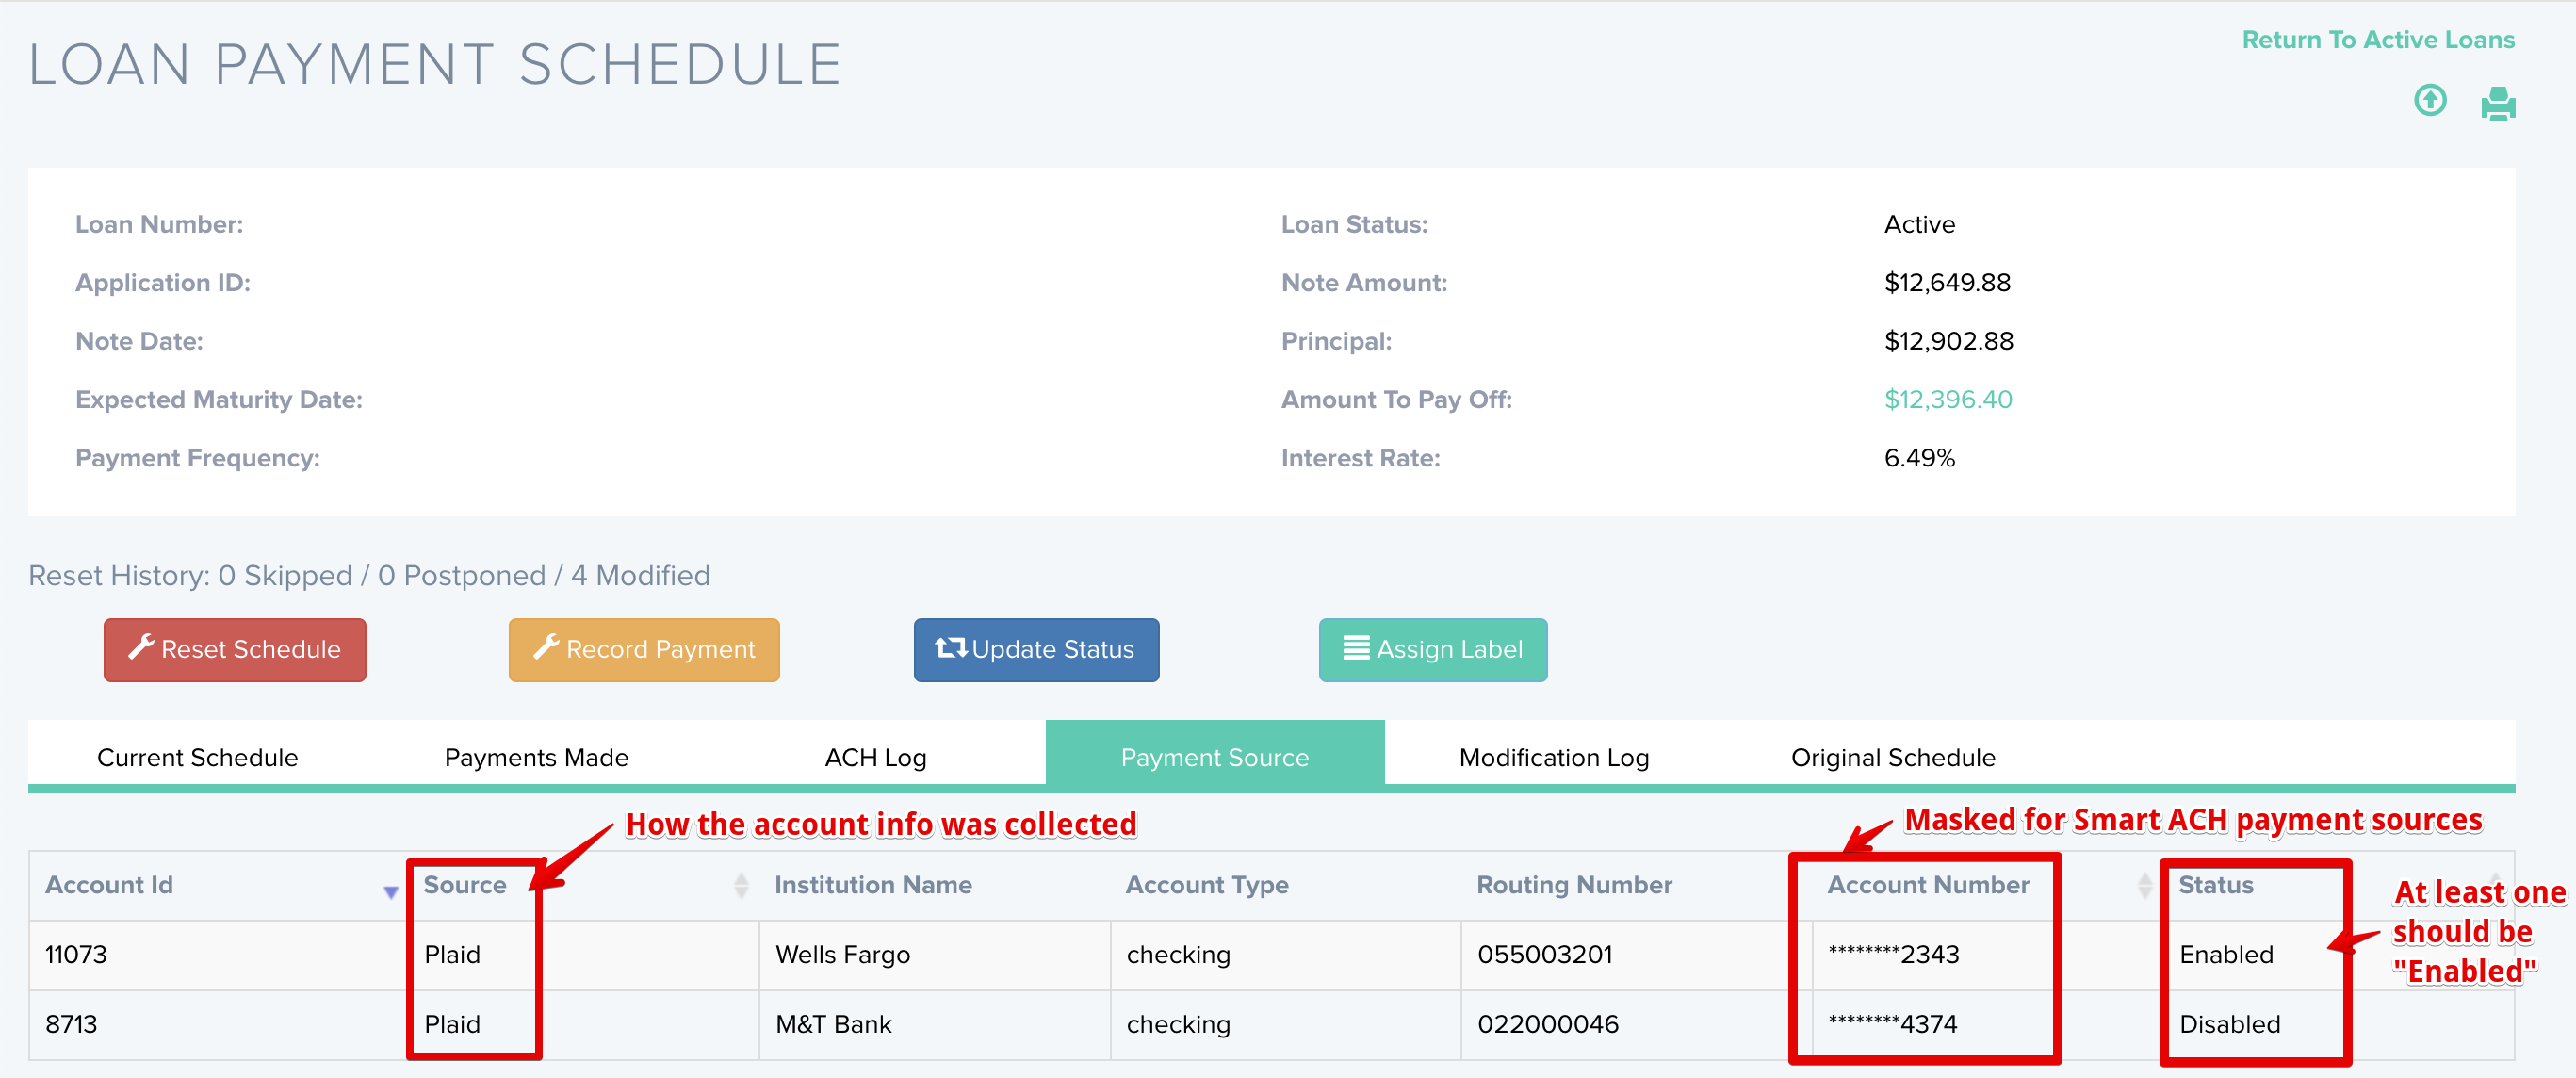Click the Account Id sort arrow
The width and height of the screenshot is (2576, 1078).
coord(391,891)
